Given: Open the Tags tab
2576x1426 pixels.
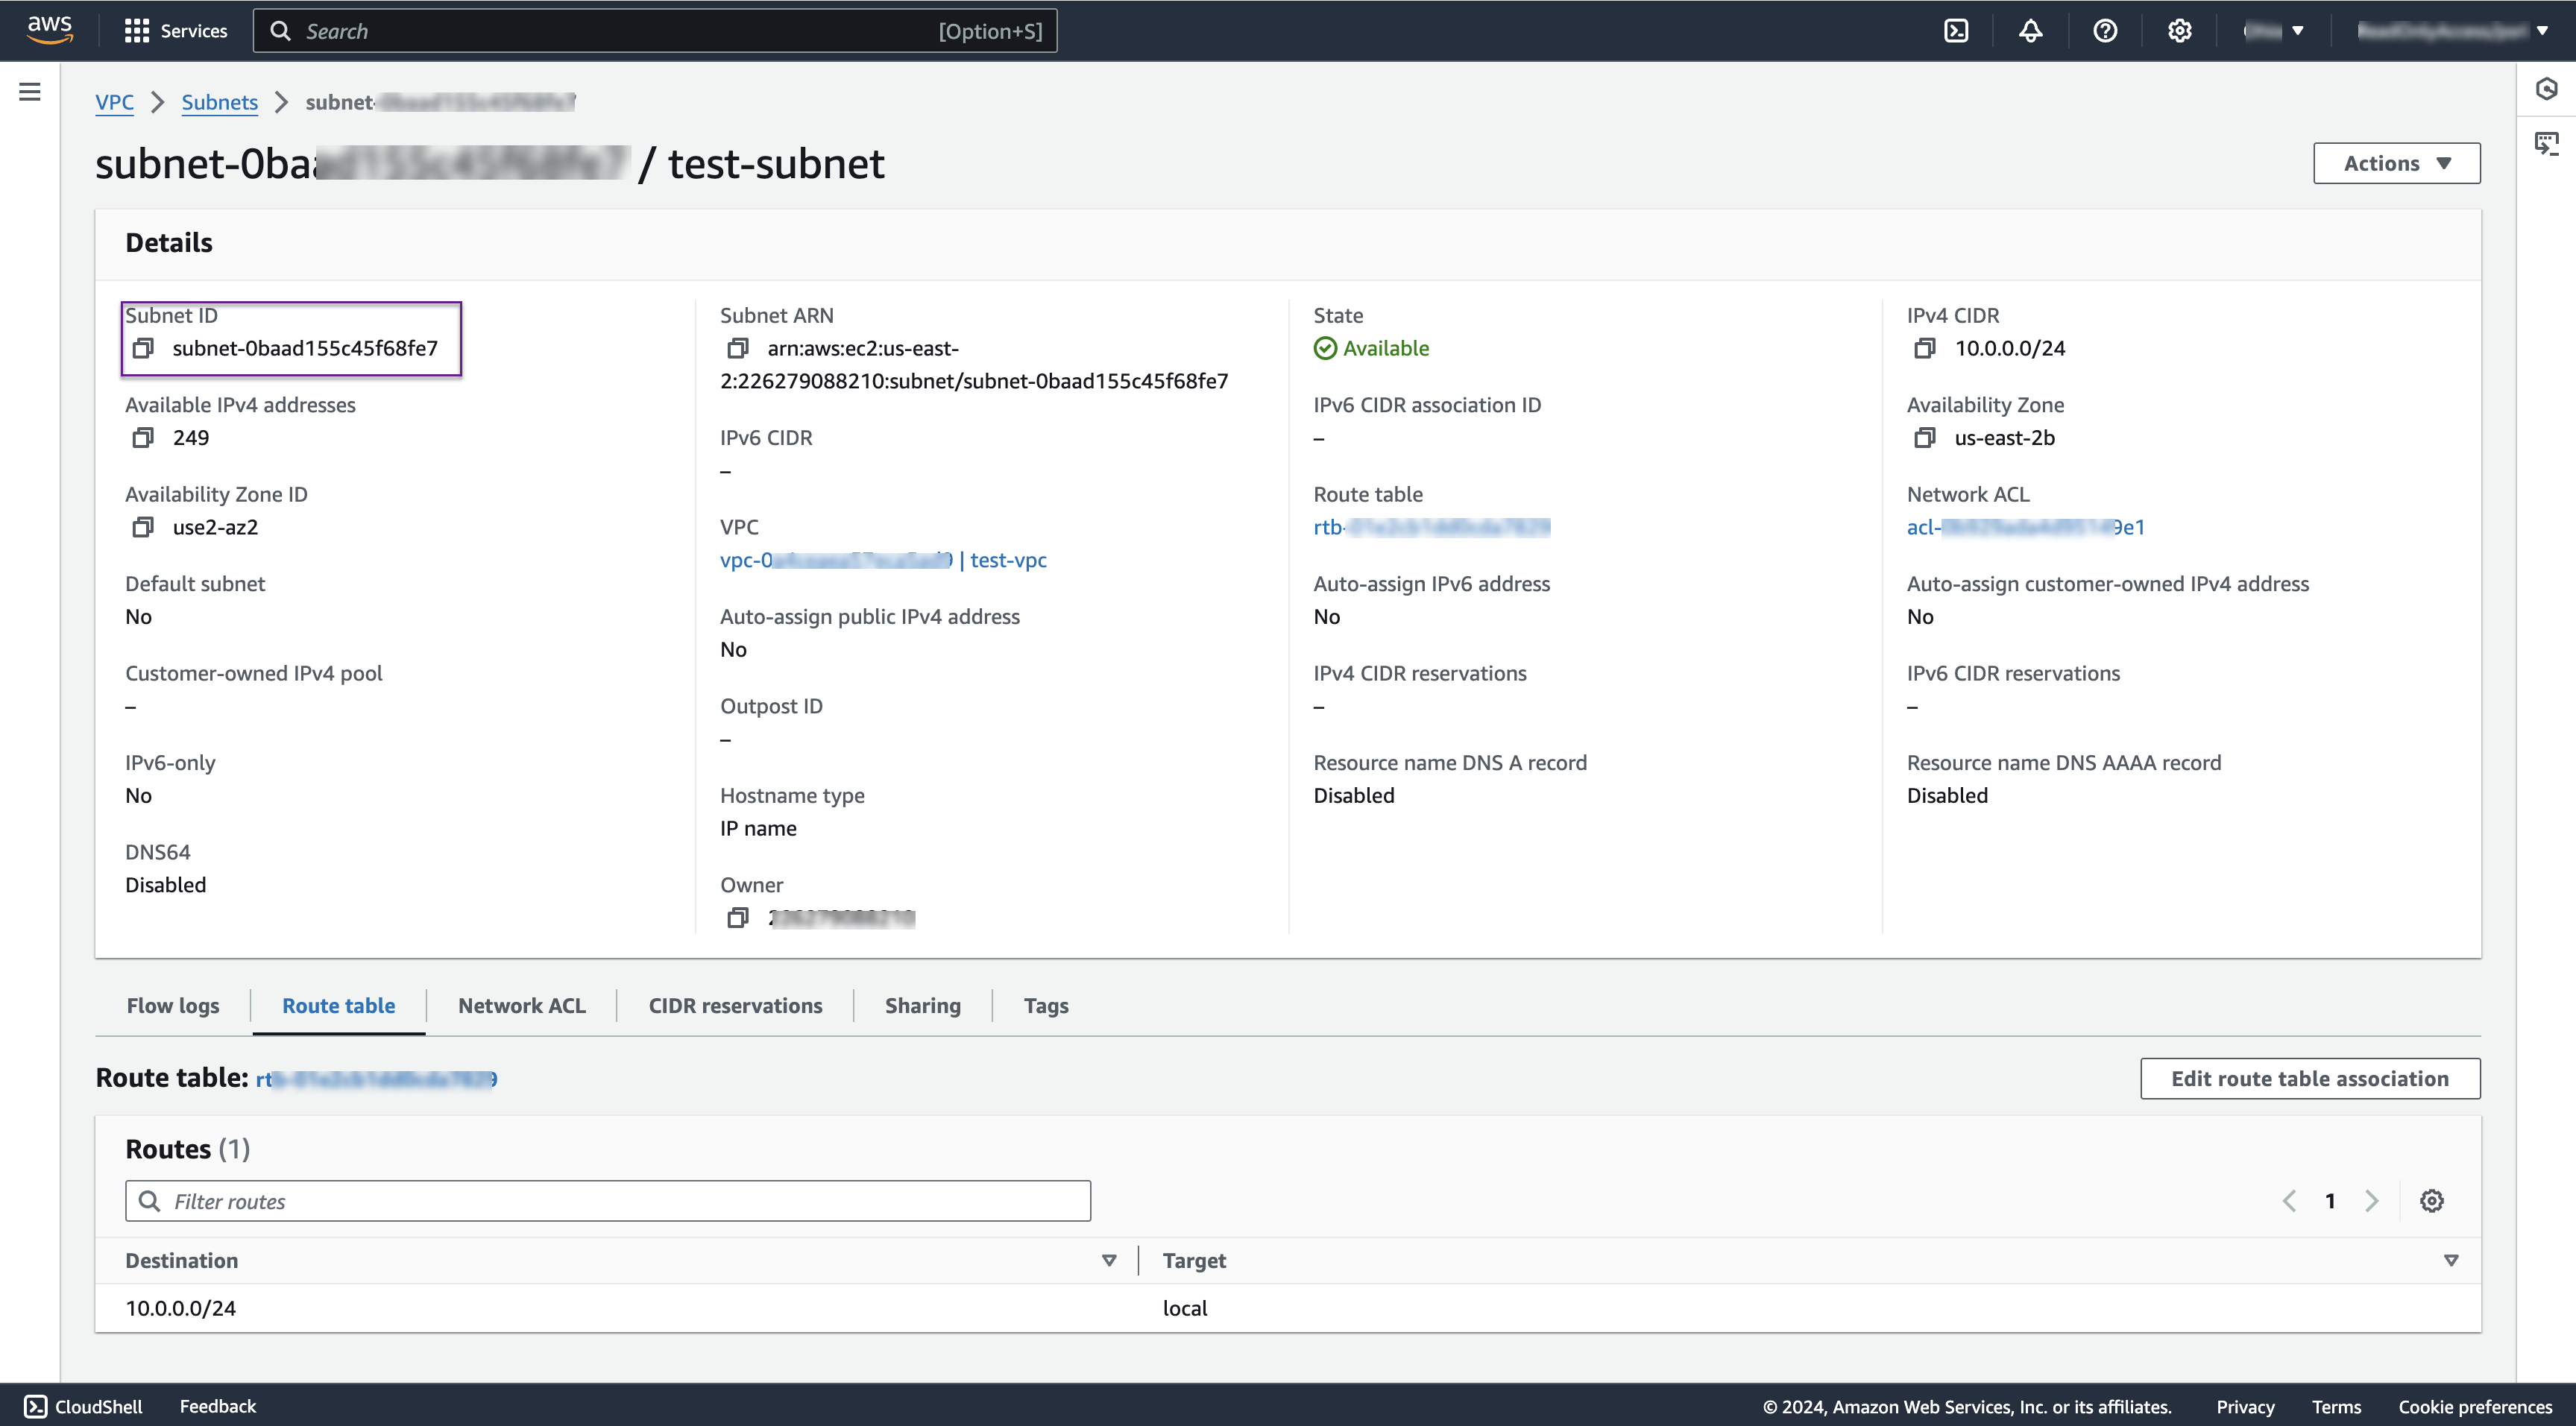Looking at the screenshot, I should point(1046,1005).
